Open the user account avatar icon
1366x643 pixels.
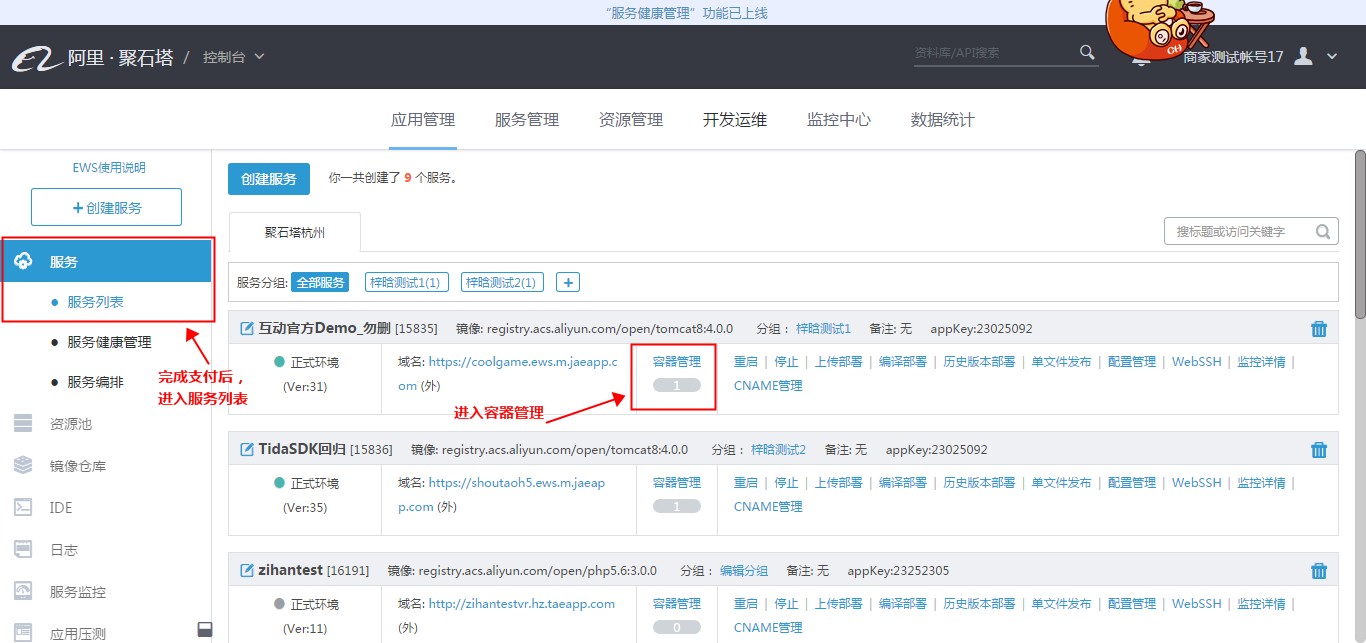pyautogui.click(x=1303, y=56)
